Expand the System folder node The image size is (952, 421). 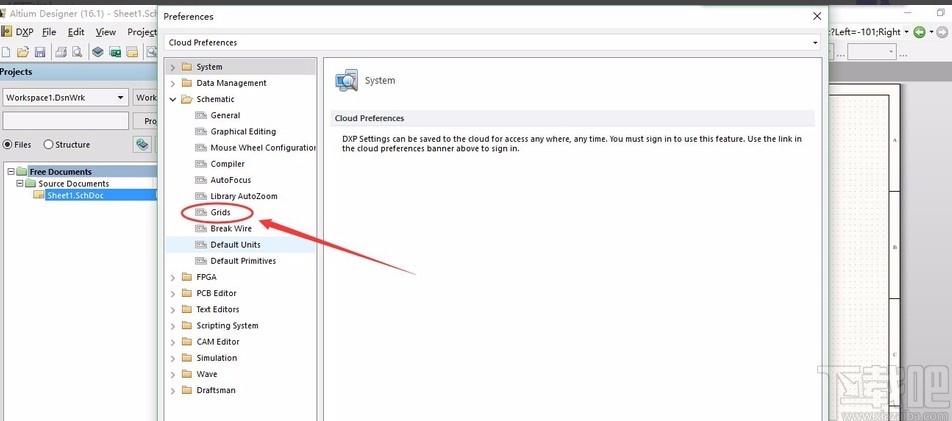(x=173, y=67)
